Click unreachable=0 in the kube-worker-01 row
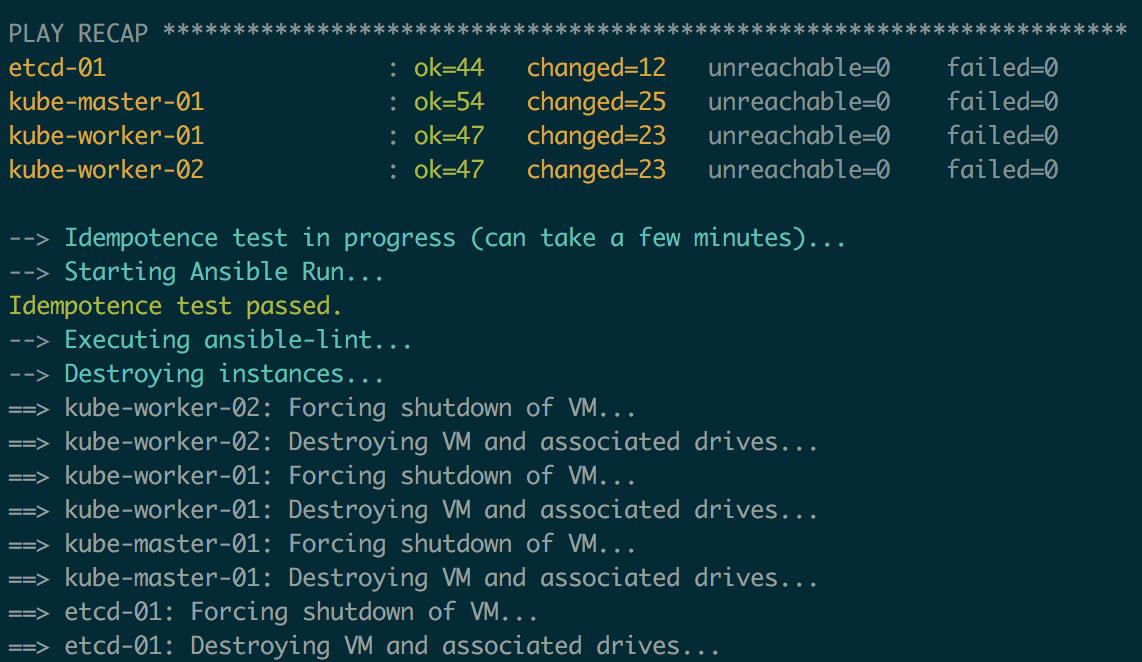This screenshot has height=662, width=1142. tap(798, 136)
